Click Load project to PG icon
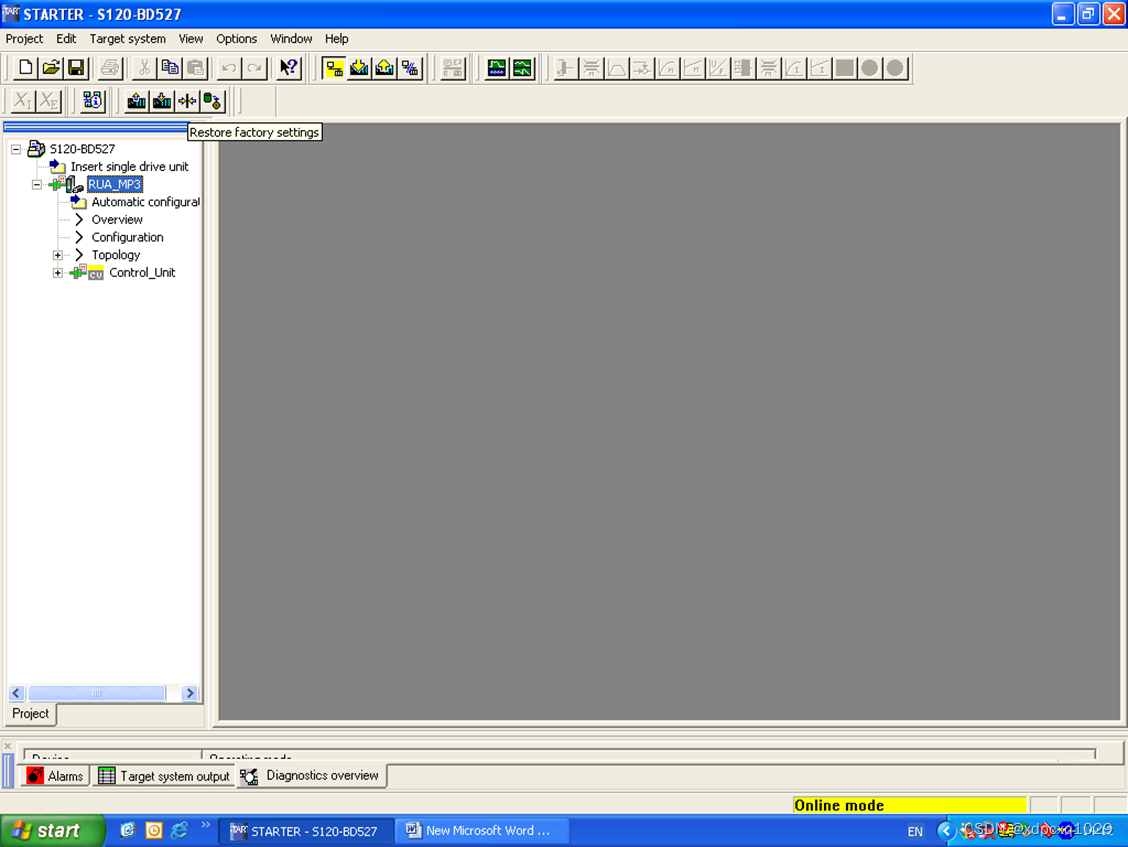1128x847 pixels. coord(384,68)
